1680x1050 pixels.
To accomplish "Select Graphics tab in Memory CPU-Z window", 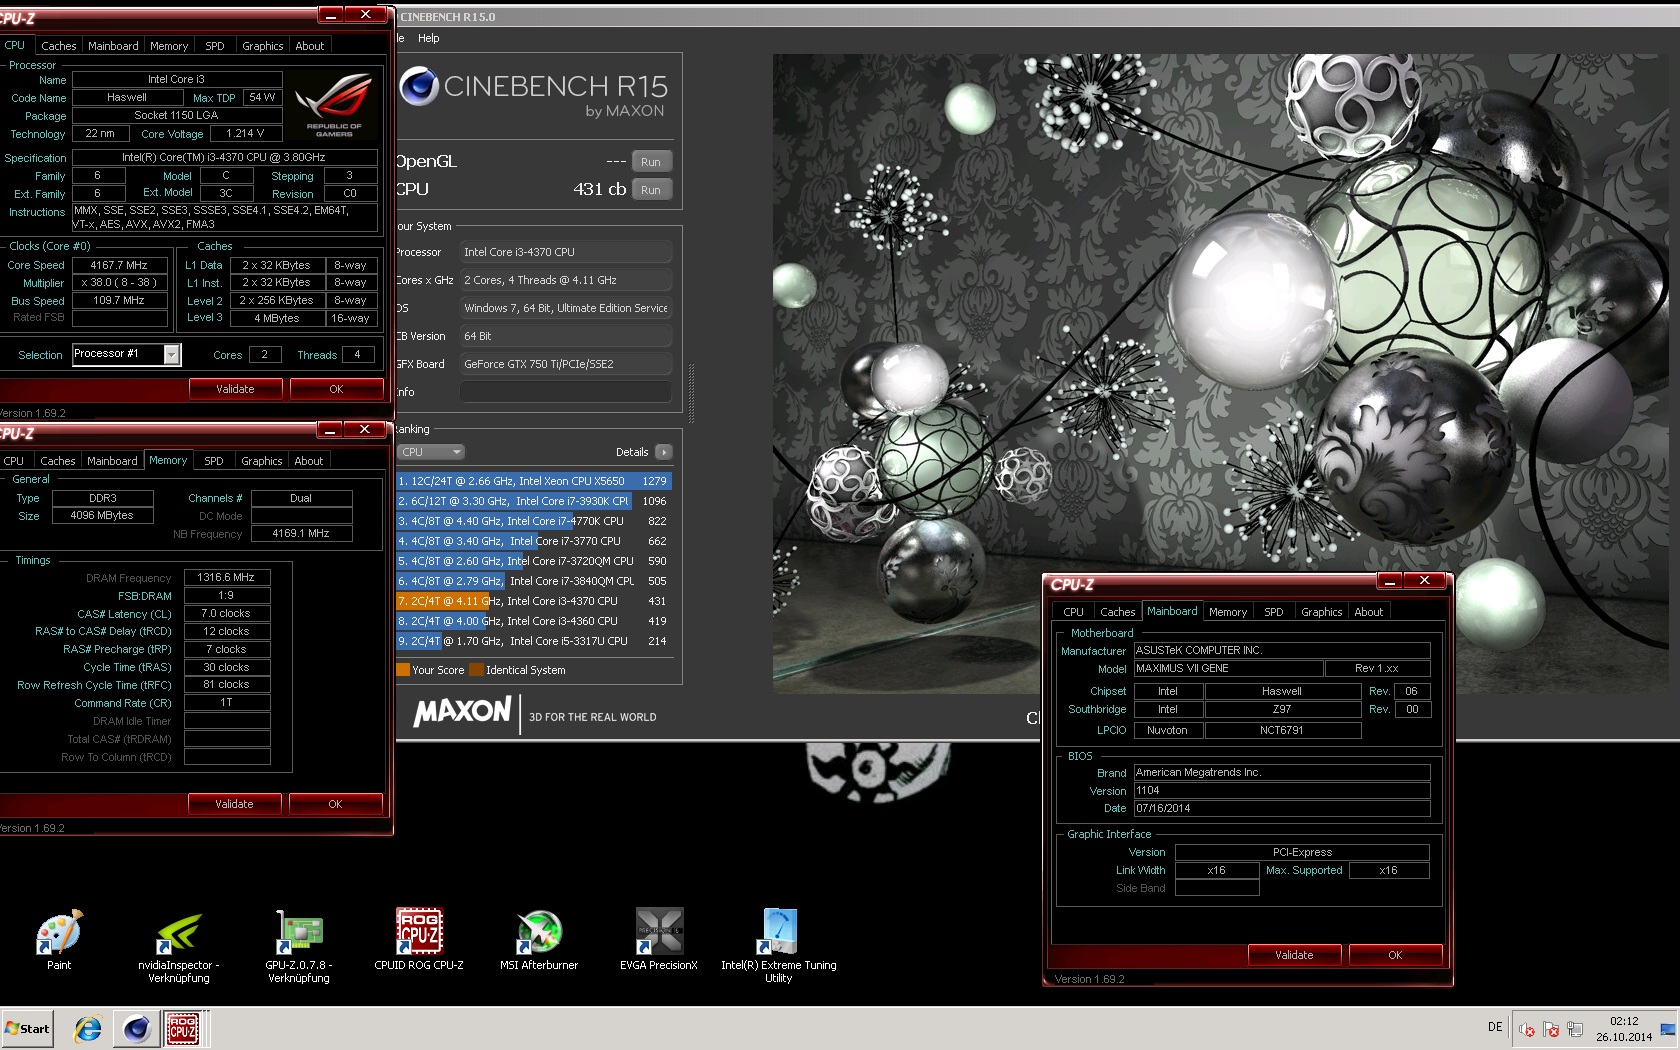I will coord(261,461).
